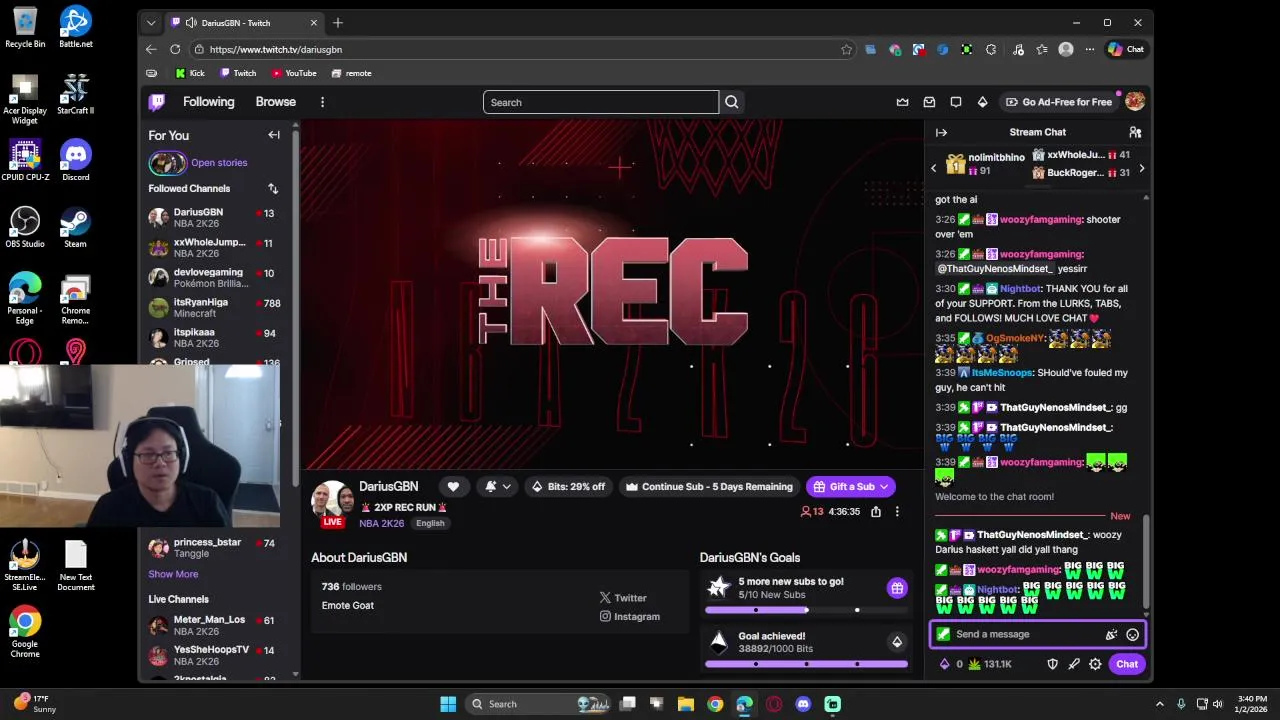1280x720 pixels.
Task: Open Get Bits diamond icon in header
Action: point(983,102)
